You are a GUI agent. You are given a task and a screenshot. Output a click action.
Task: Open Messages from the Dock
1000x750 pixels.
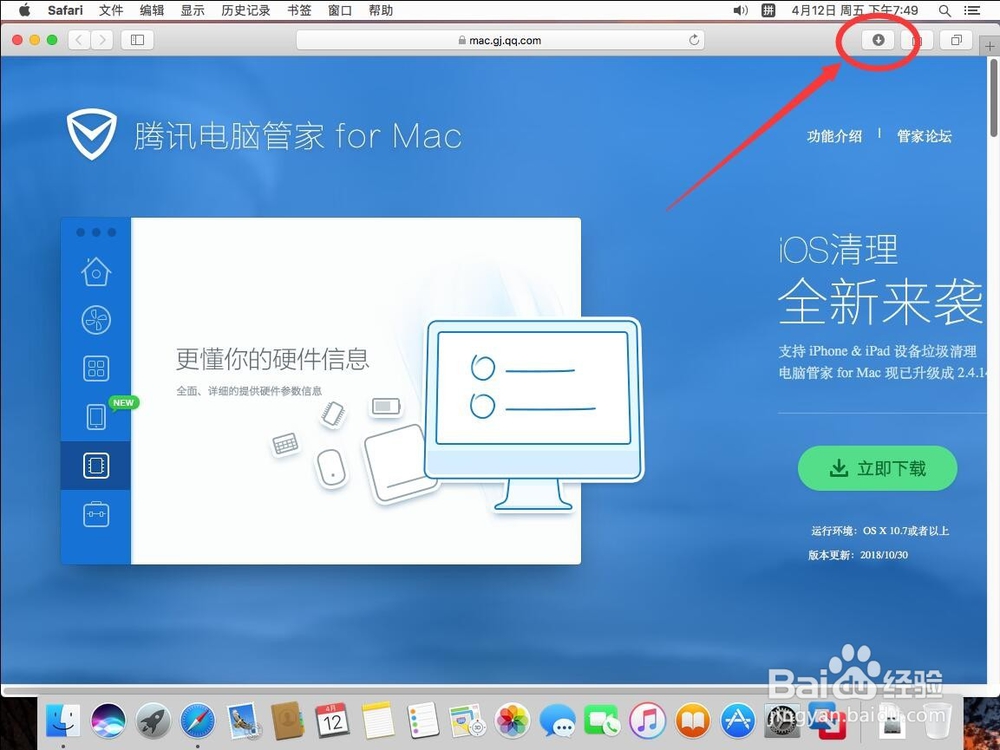pos(557,721)
